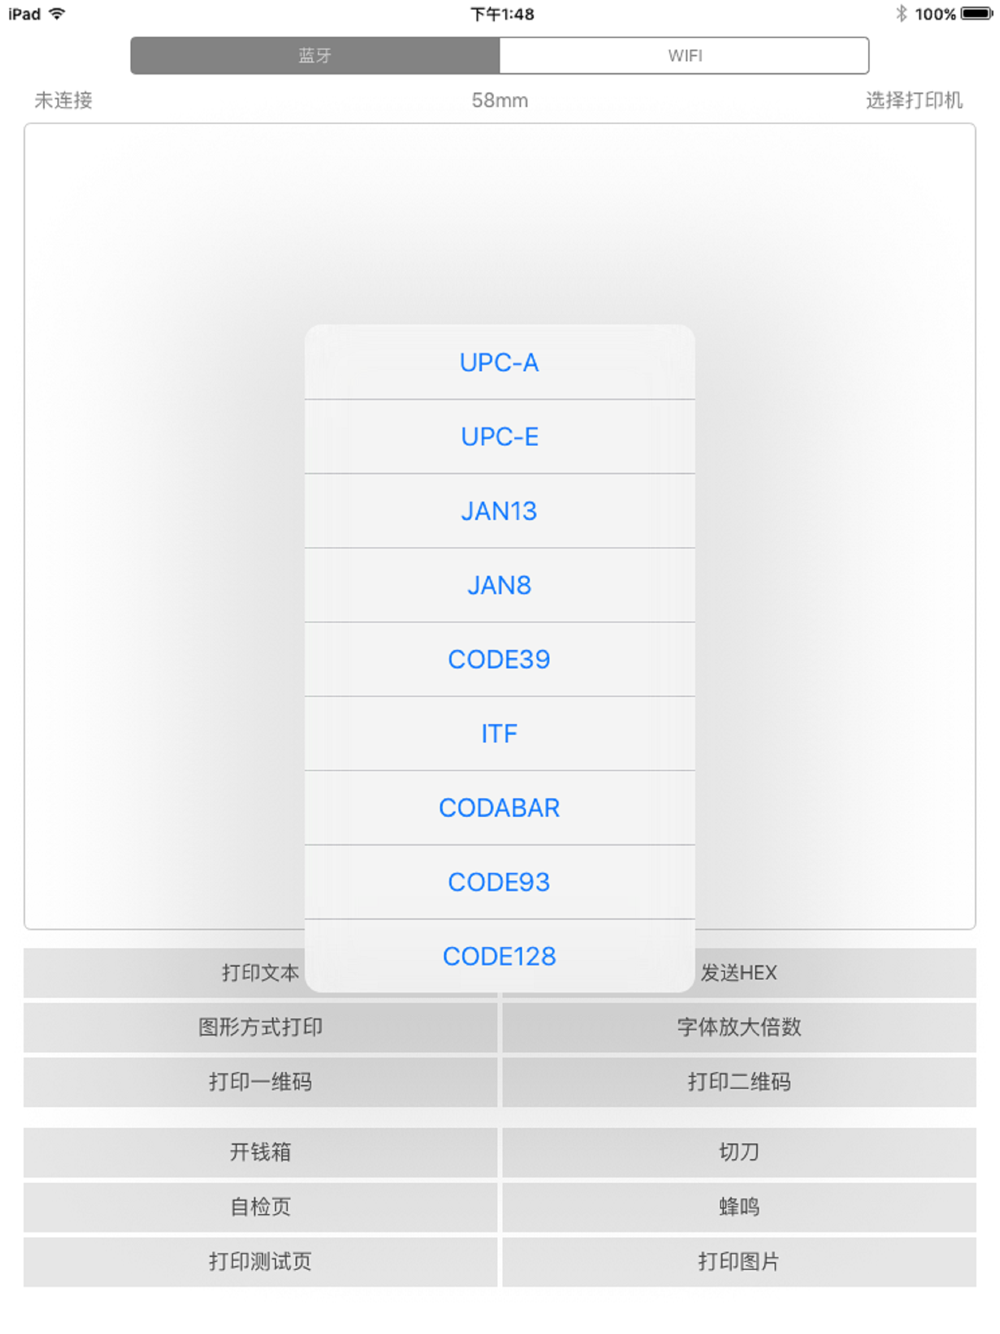This screenshot has width=1000, height=1334.
Task: Tap the 开钱箱 button
Action: coord(260,1152)
